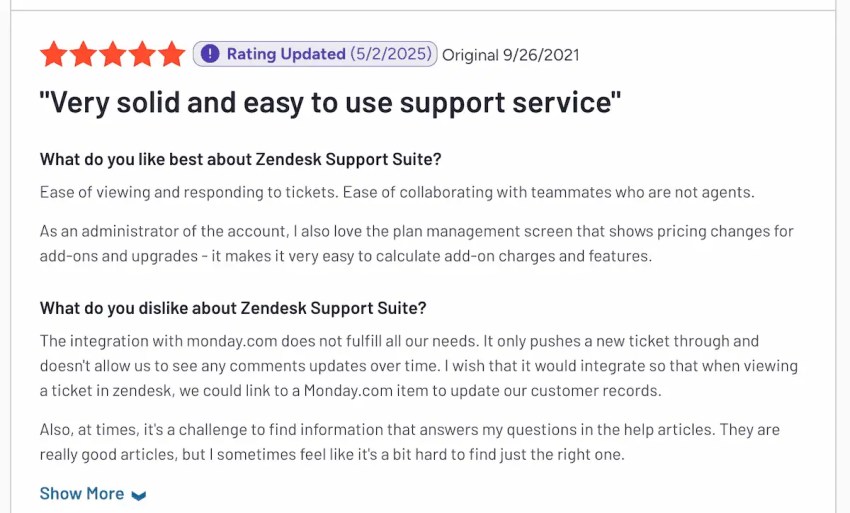Click the second orange rating star
This screenshot has width=850, height=513.
pos(83,54)
